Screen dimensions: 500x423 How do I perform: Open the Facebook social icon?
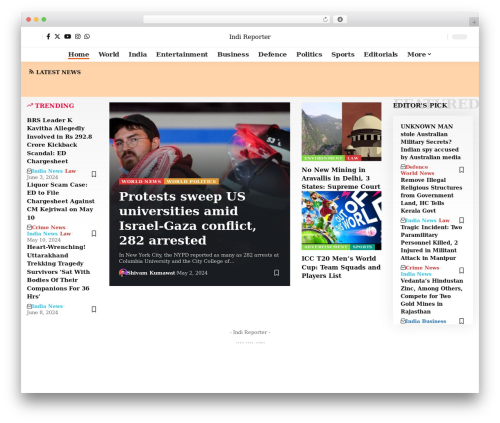pos(48,36)
